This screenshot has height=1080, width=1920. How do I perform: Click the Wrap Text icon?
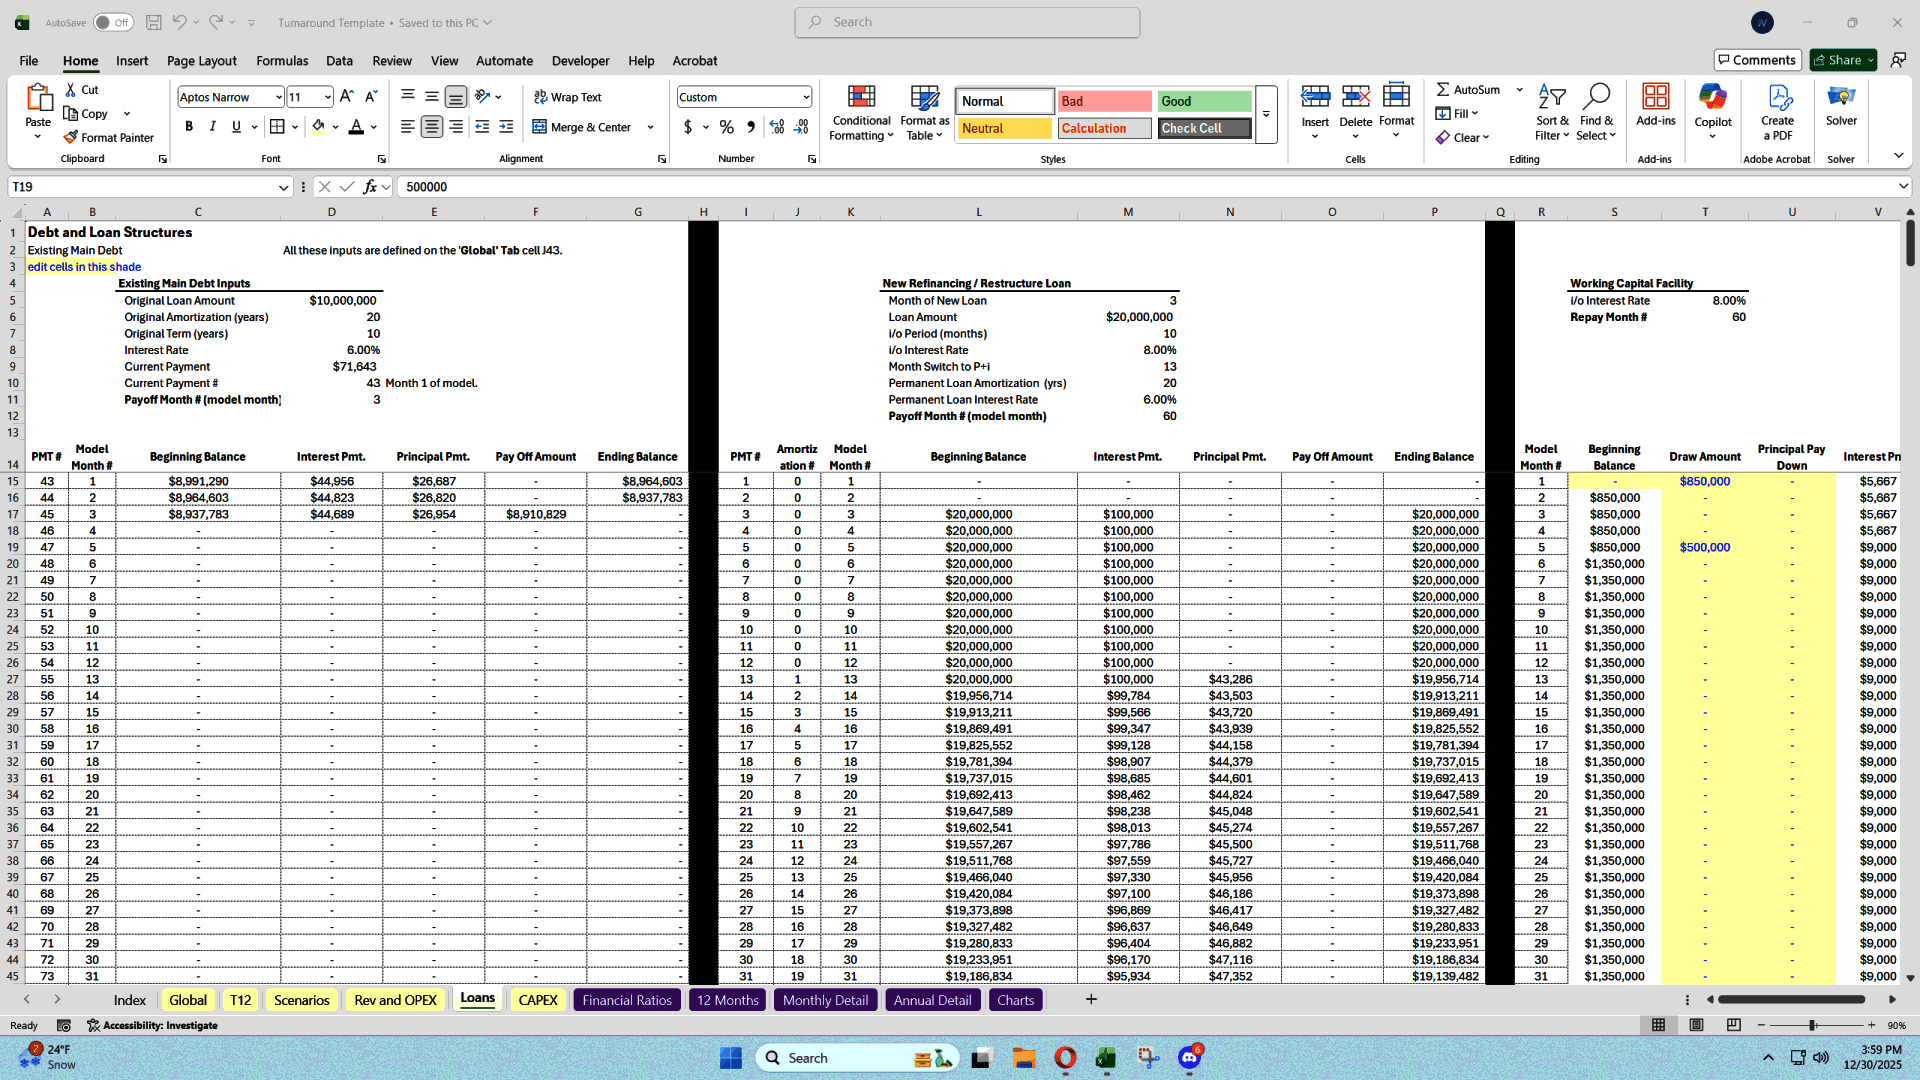(567, 97)
